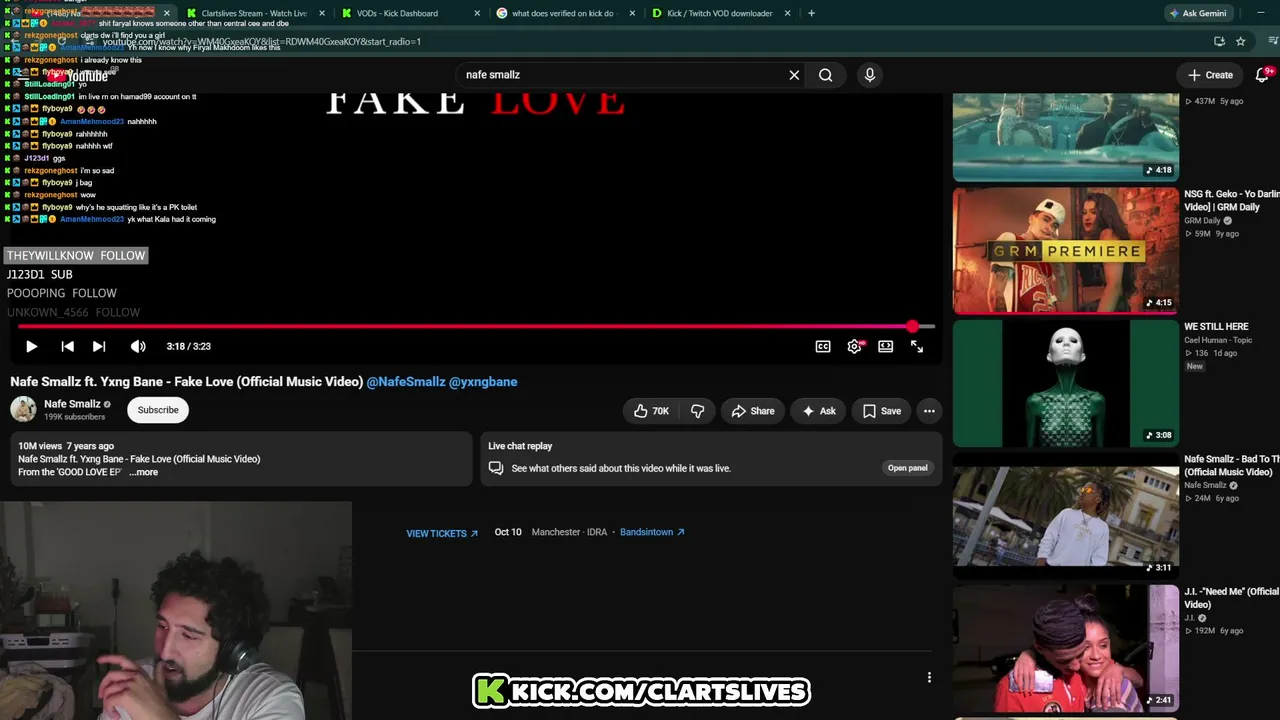Open the GRM Daily channel name
The height and width of the screenshot is (720, 1280).
click(x=1202, y=221)
